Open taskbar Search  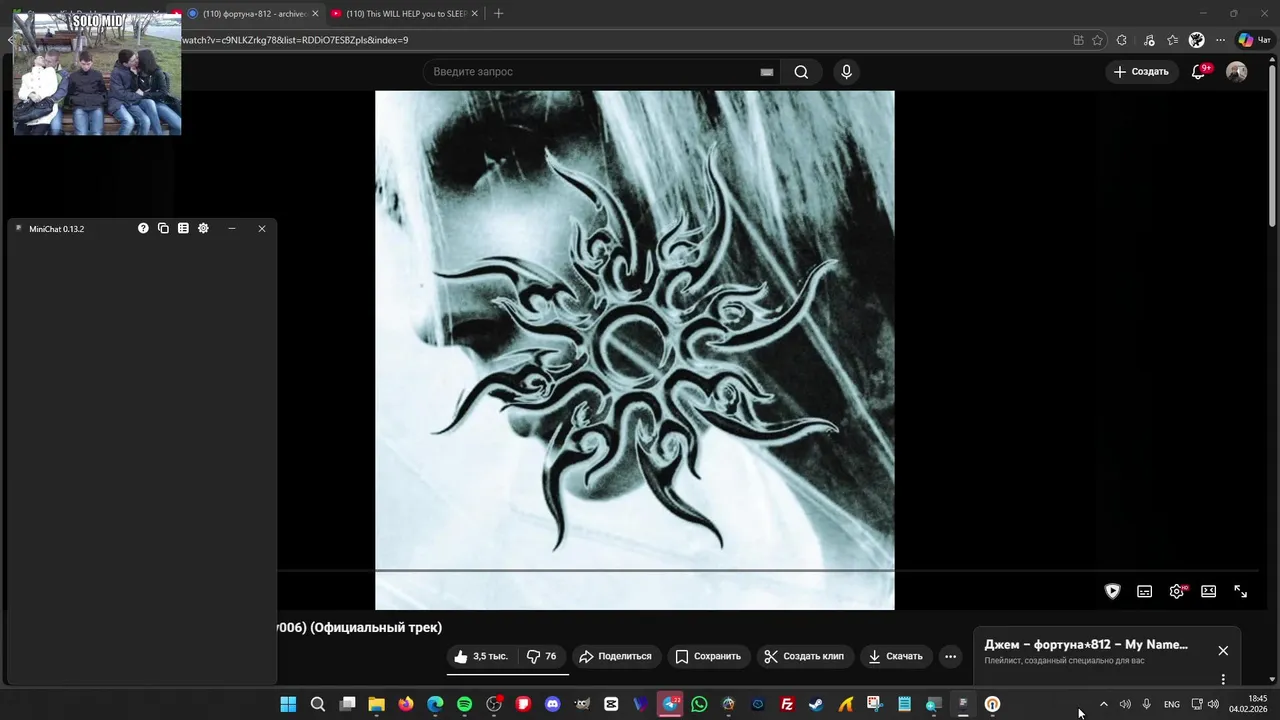(x=318, y=704)
